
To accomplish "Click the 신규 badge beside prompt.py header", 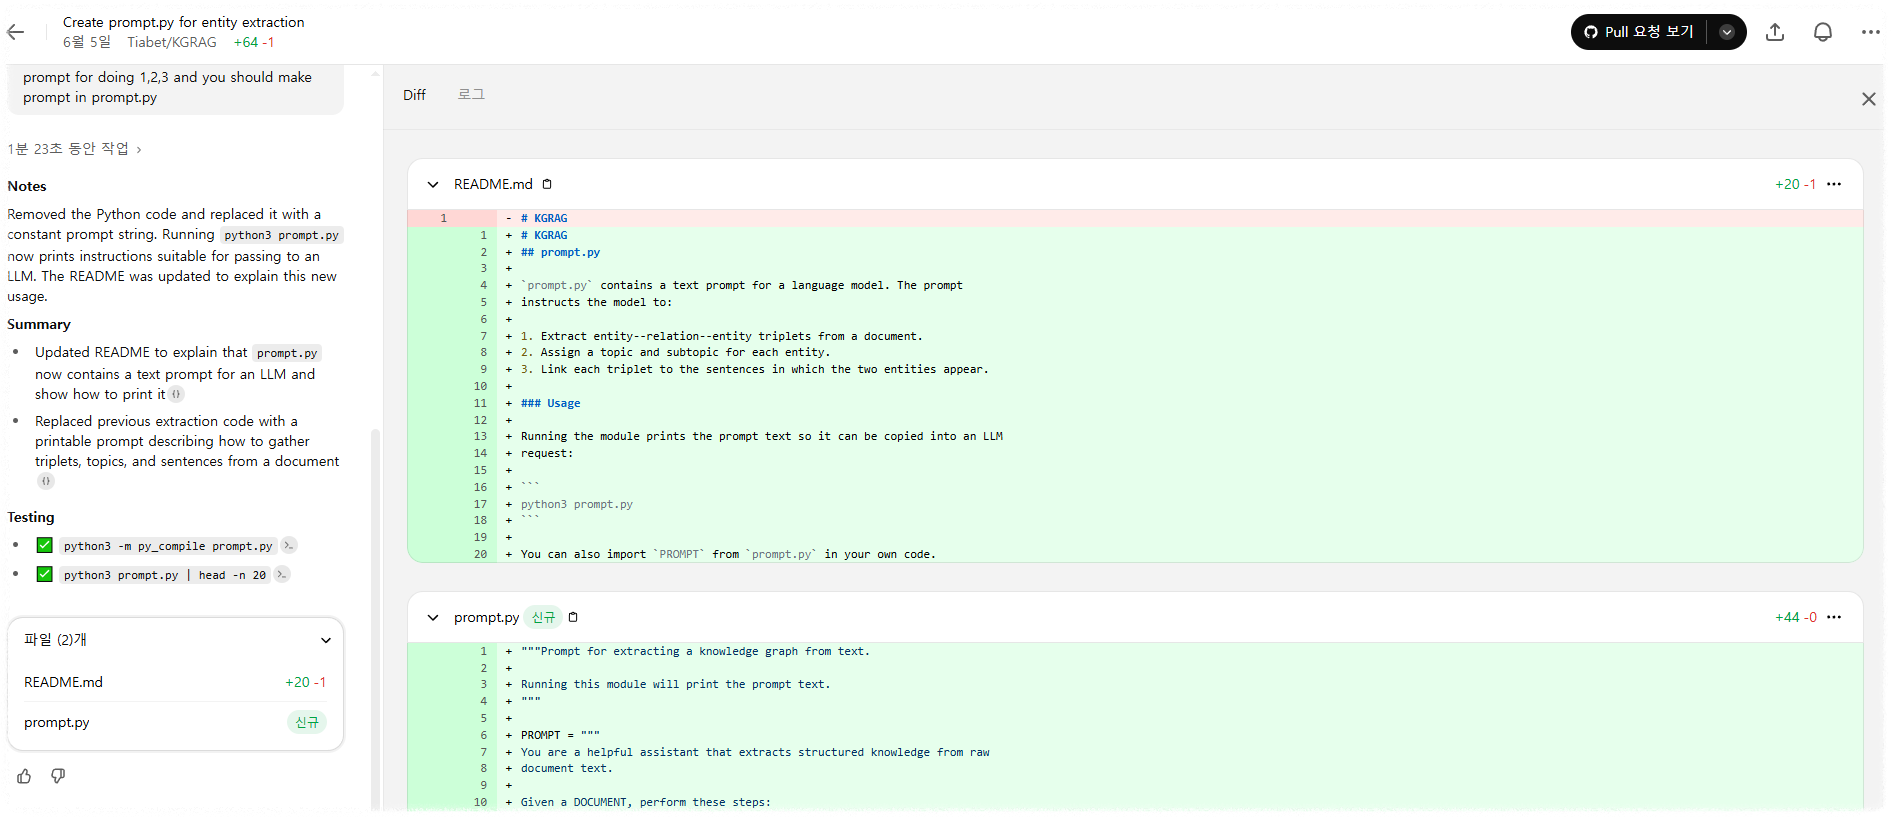I will coord(543,617).
